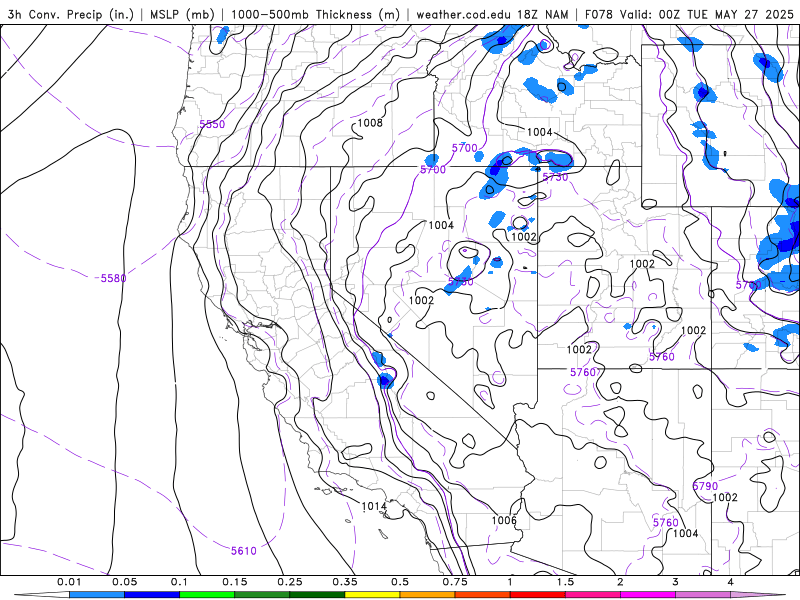Pick the red 1–1.5 legend swatch
The image size is (800, 600).
538,595
